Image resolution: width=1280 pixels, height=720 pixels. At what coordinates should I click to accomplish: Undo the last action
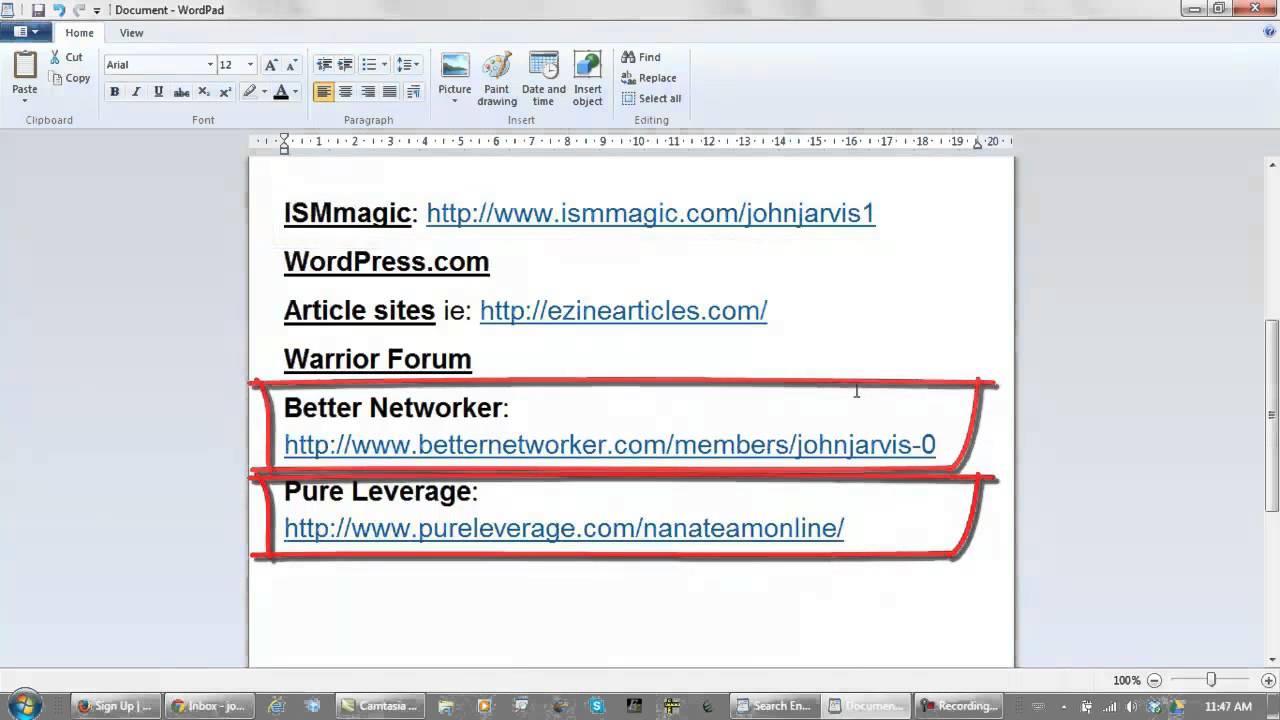[58, 10]
